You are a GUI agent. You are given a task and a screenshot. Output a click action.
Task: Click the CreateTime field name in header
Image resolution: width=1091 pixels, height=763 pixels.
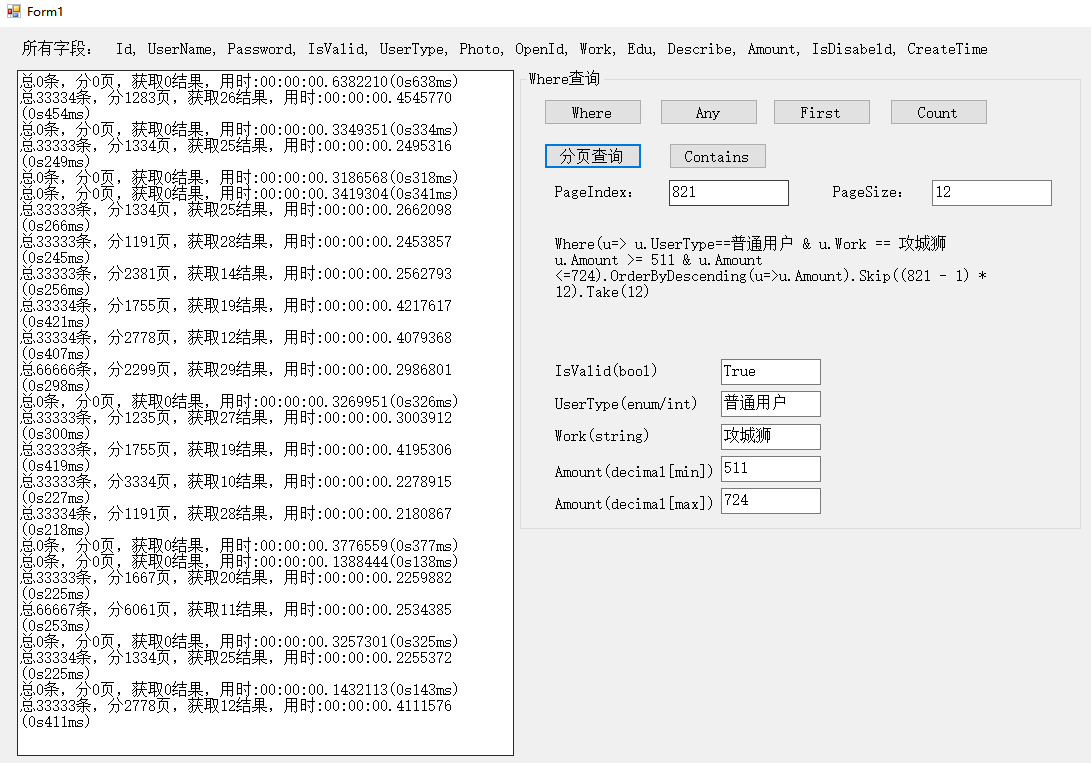click(947, 49)
